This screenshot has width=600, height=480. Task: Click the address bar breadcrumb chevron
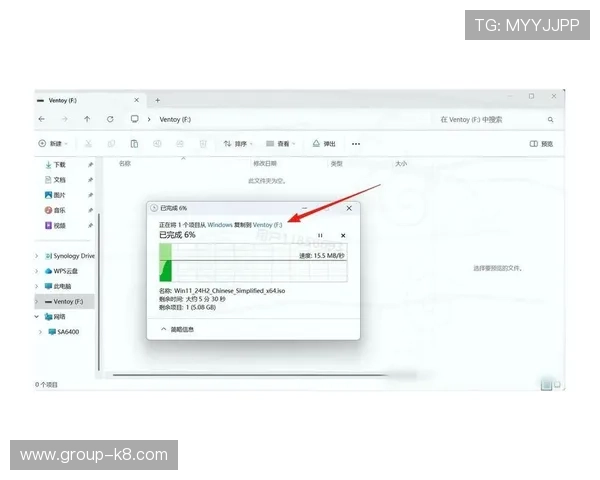point(149,119)
